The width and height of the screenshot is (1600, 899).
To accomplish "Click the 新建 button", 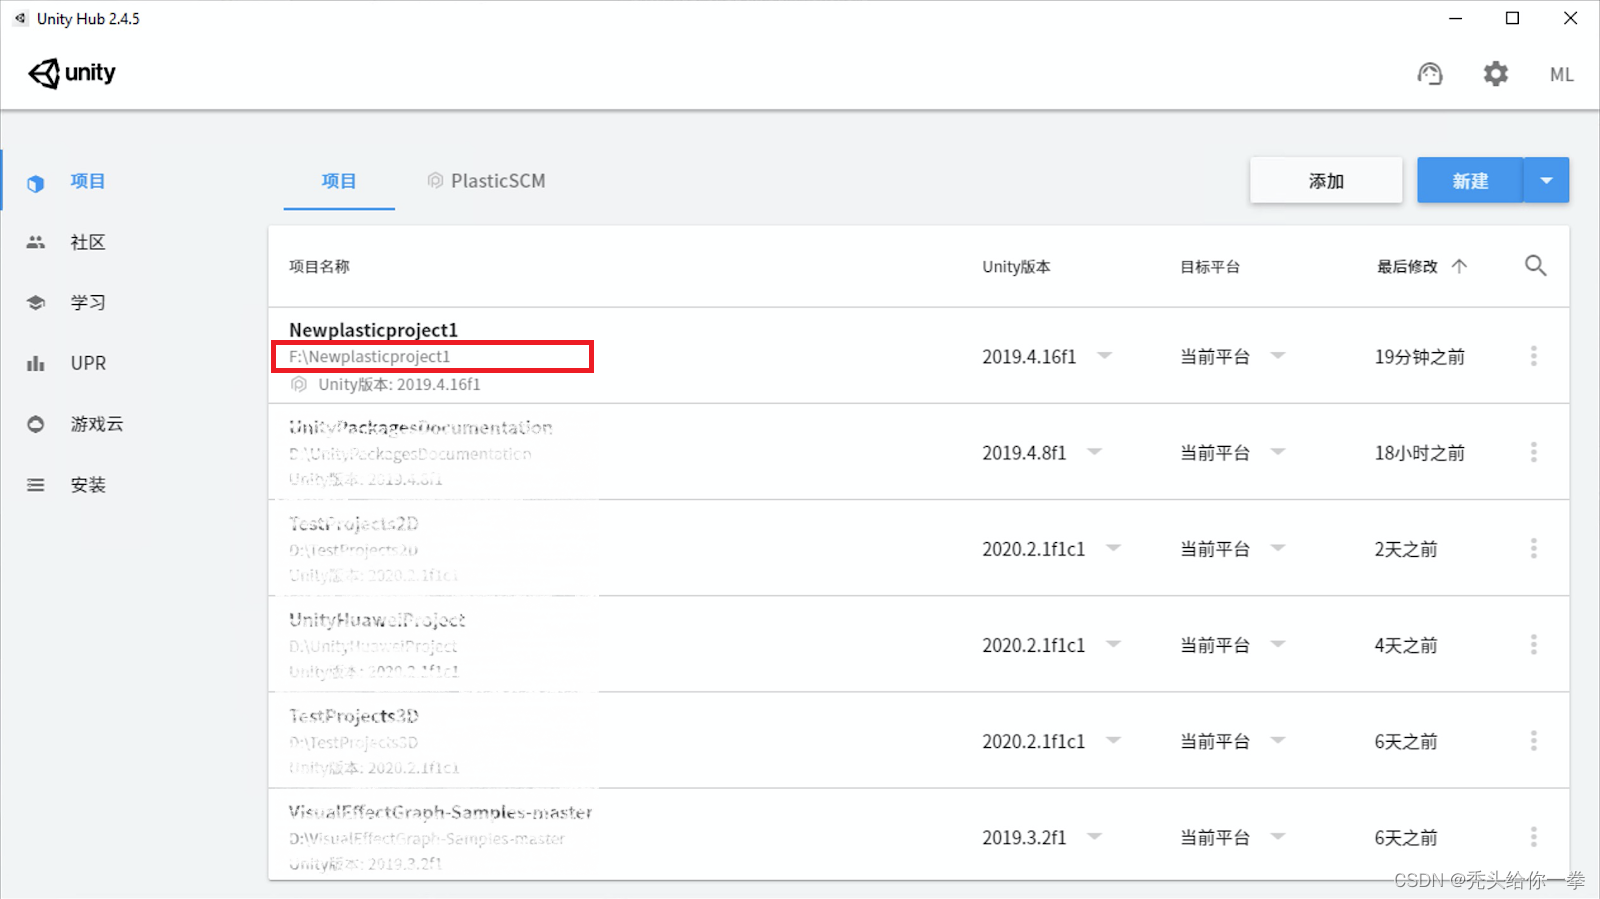I will point(1470,181).
